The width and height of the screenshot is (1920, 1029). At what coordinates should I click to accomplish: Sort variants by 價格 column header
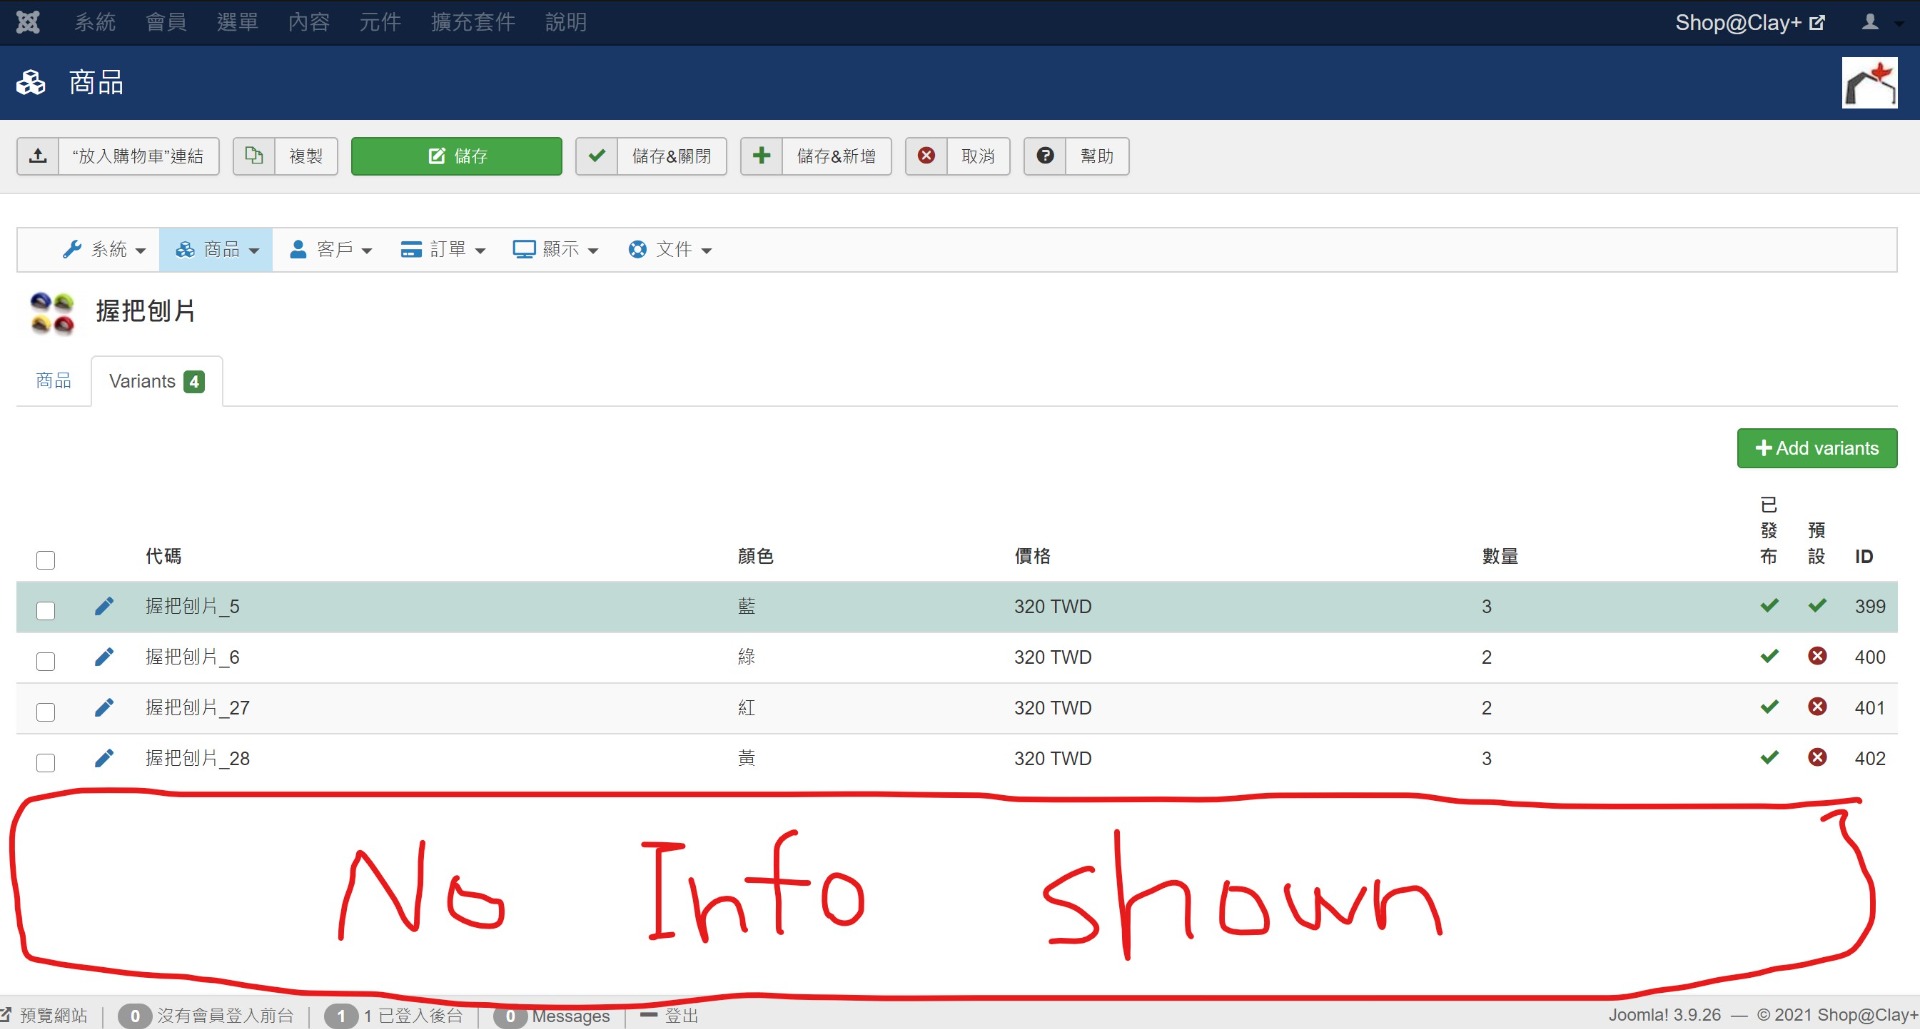(1033, 556)
